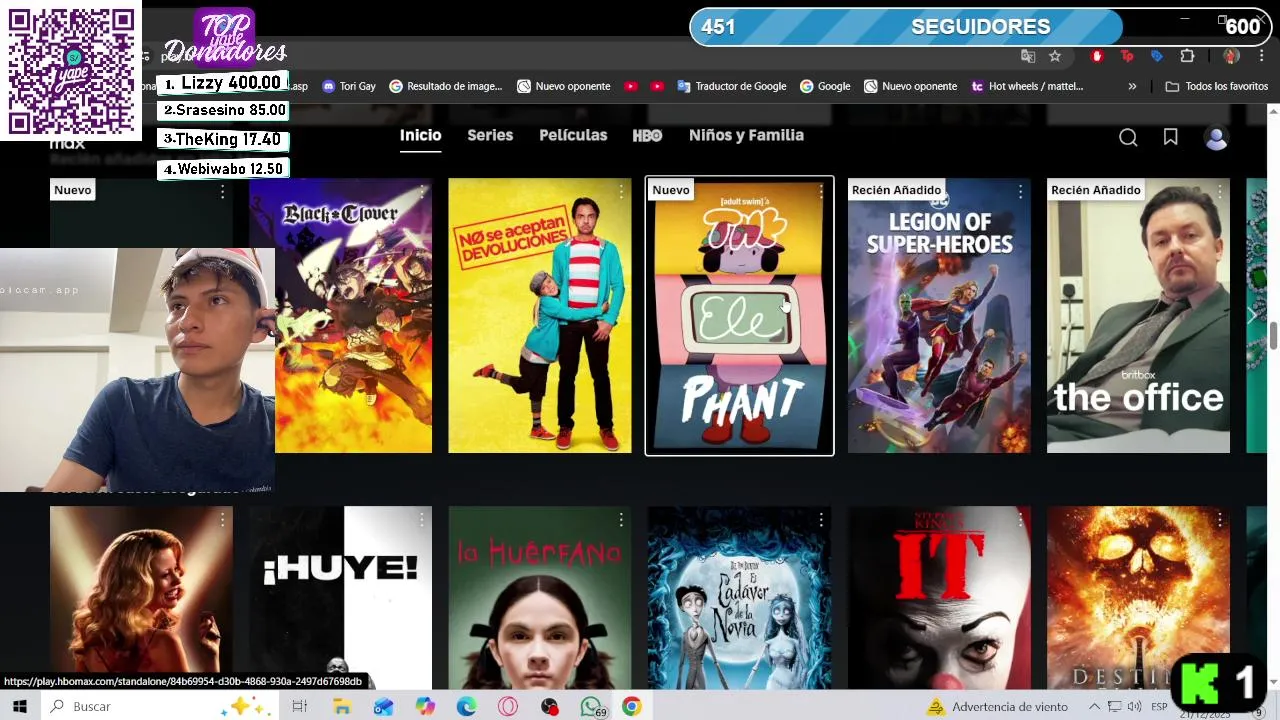Open options menu on Legion of Super-Heroes
Viewport: 1280px width, 720px height.
pos(1020,191)
